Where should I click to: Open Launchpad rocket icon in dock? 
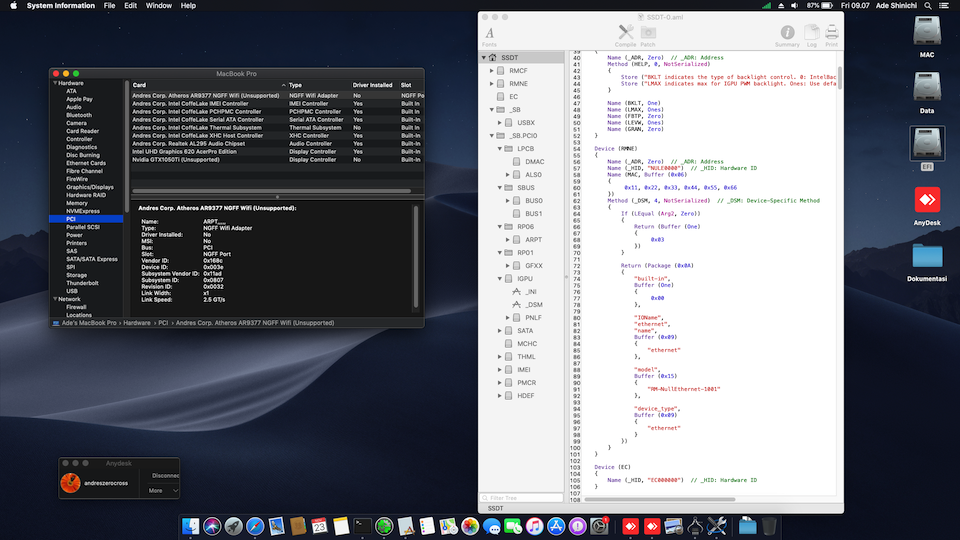tap(233, 526)
